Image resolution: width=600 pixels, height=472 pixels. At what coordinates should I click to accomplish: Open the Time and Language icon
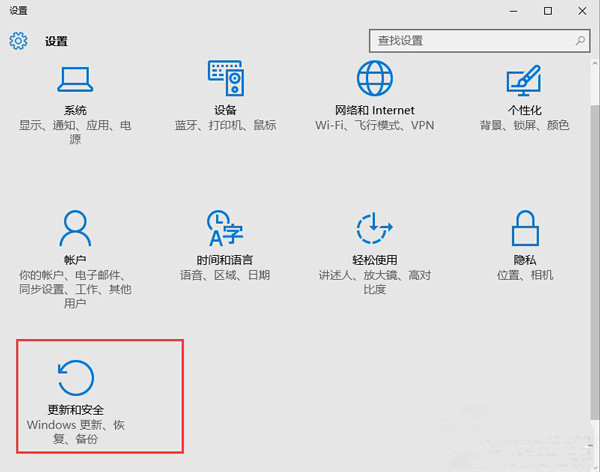coord(225,228)
